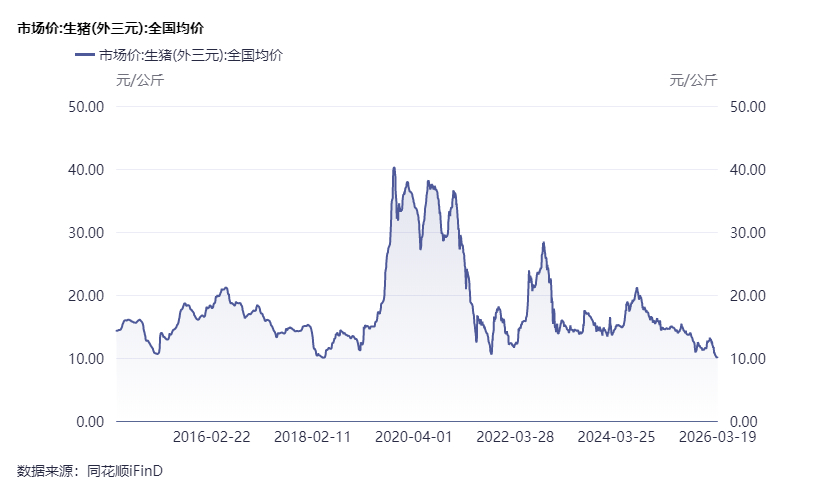Click the blue legend line swatch
The height and width of the screenshot is (498, 834).
(x=84, y=55)
